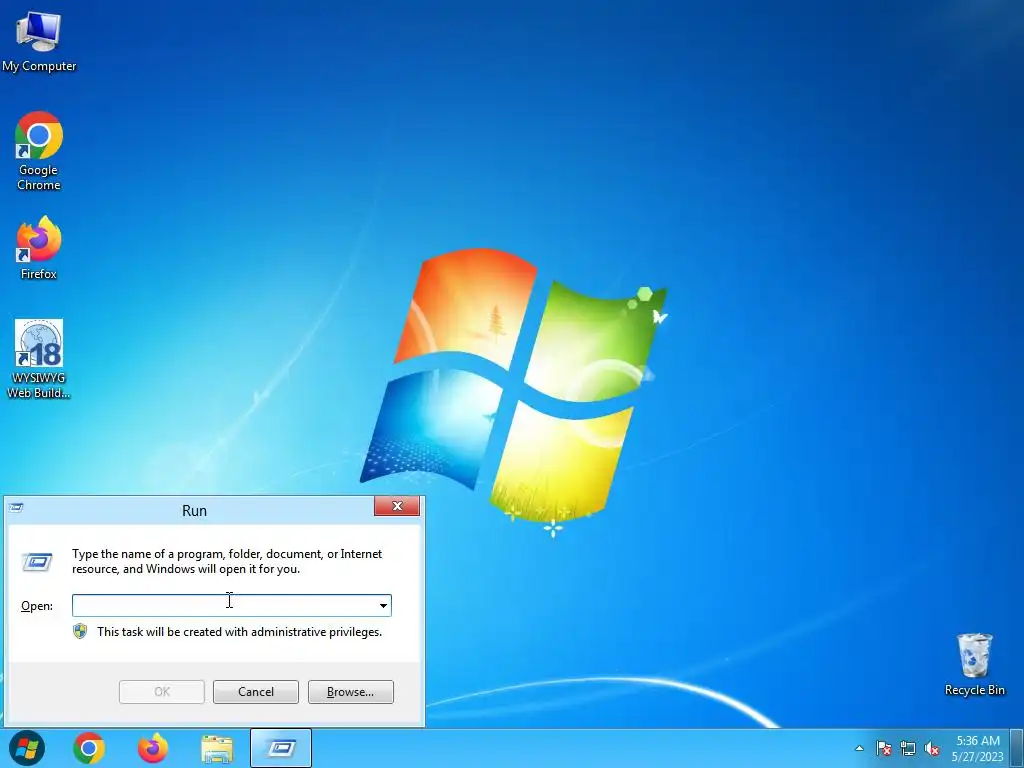Click the Run title text

click(x=194, y=511)
